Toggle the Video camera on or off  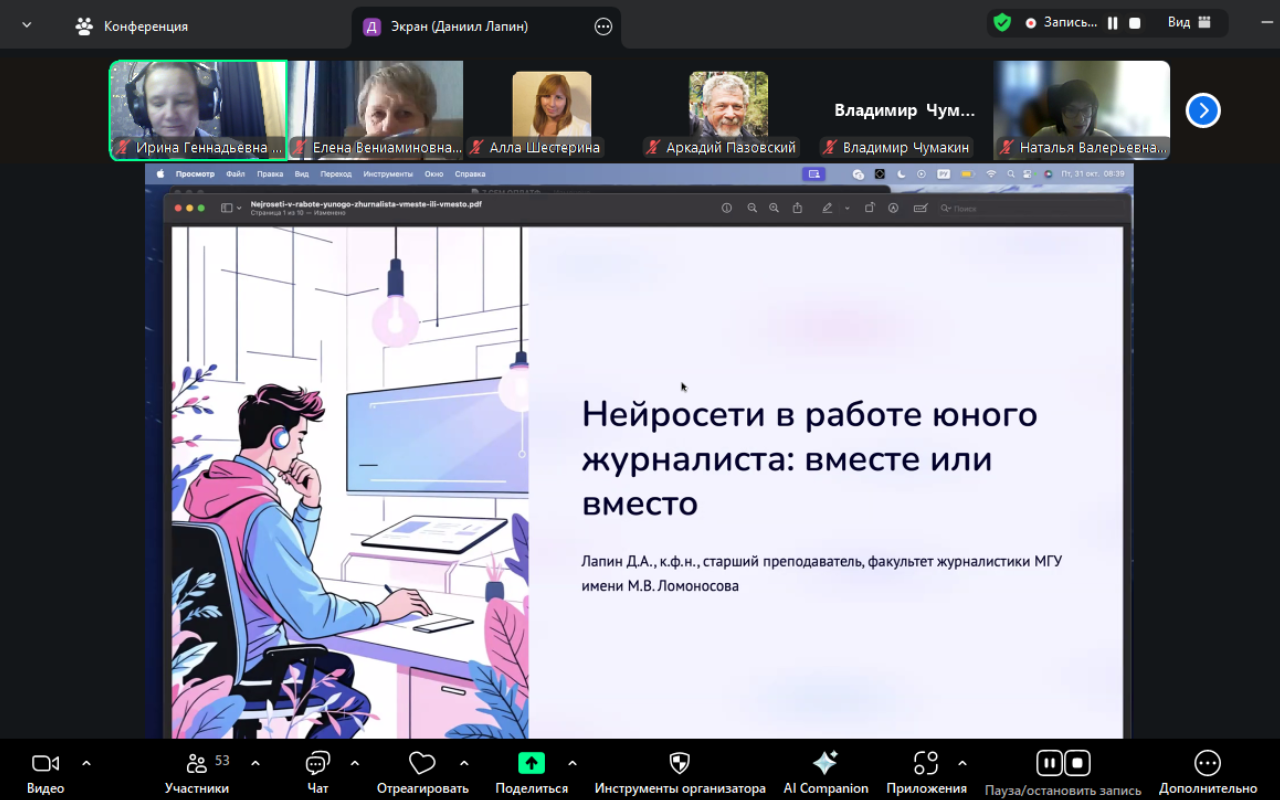point(45,764)
